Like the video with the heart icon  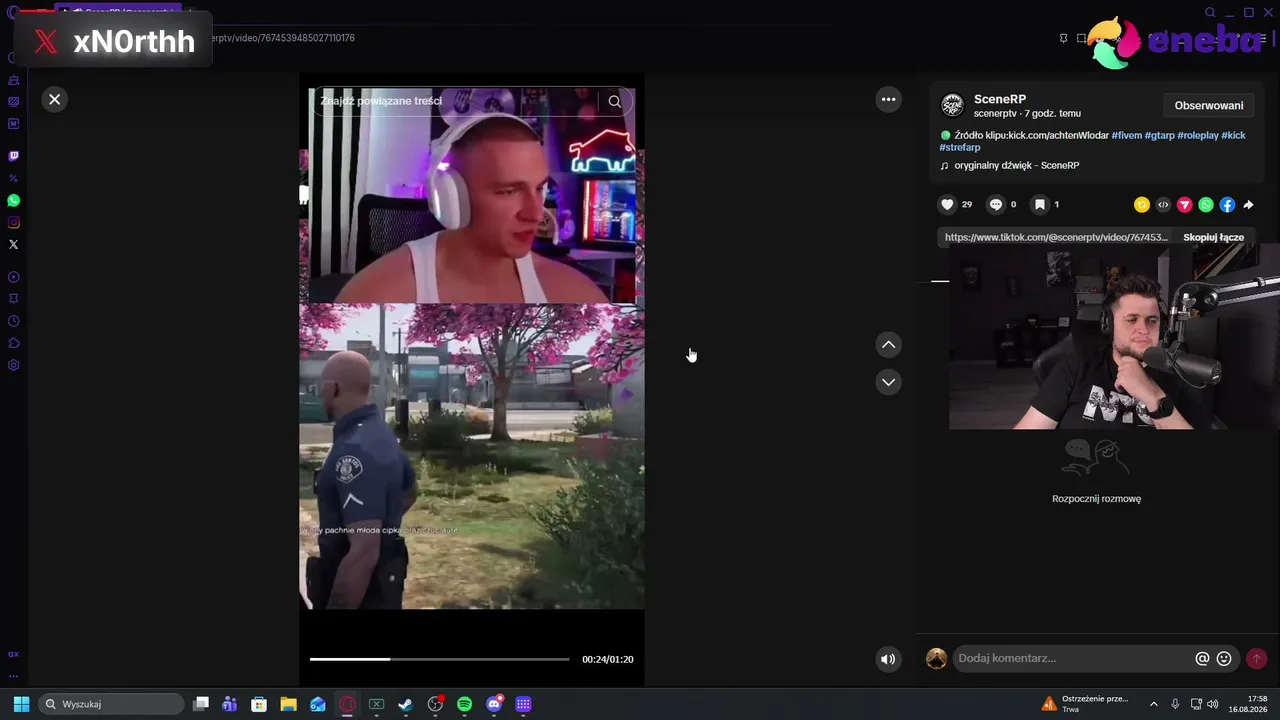(947, 204)
